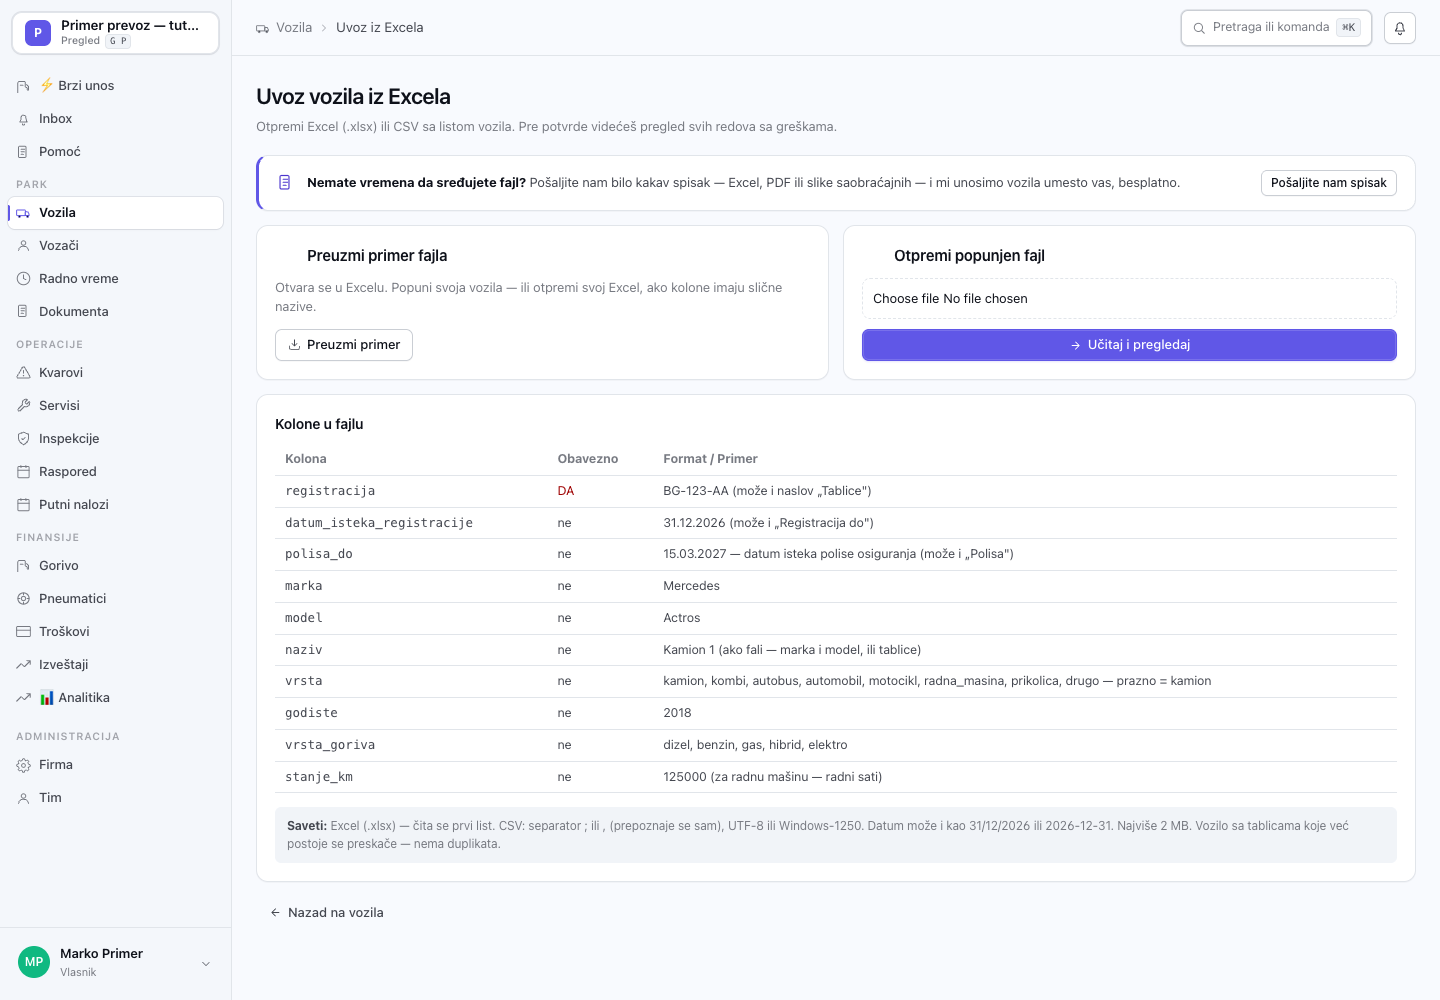Viewport: 1440px width, 1000px height.
Task: Open the Primer prevoz company switcher
Action: click(x=116, y=33)
